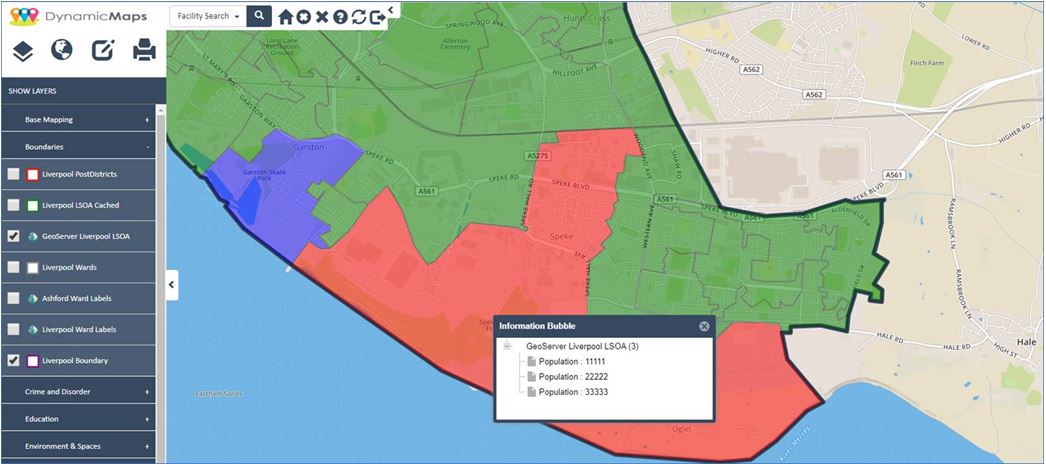The width and height of the screenshot is (1046, 464).
Task: Click the Liverpool Wards layer label
Action: (69, 267)
